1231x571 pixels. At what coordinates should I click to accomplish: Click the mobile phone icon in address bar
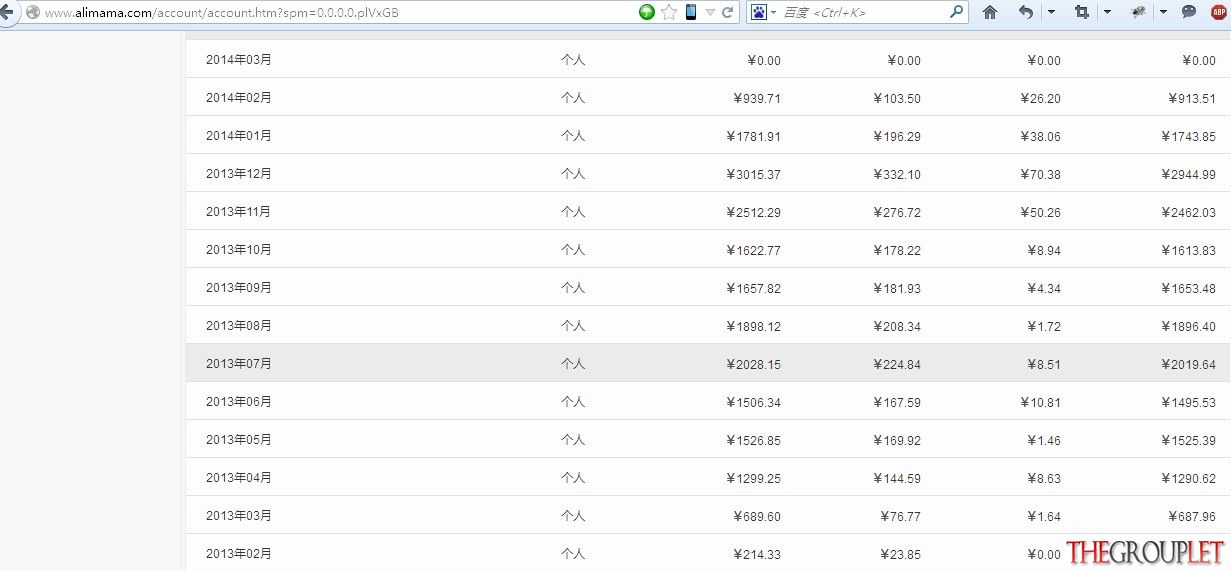coord(691,12)
